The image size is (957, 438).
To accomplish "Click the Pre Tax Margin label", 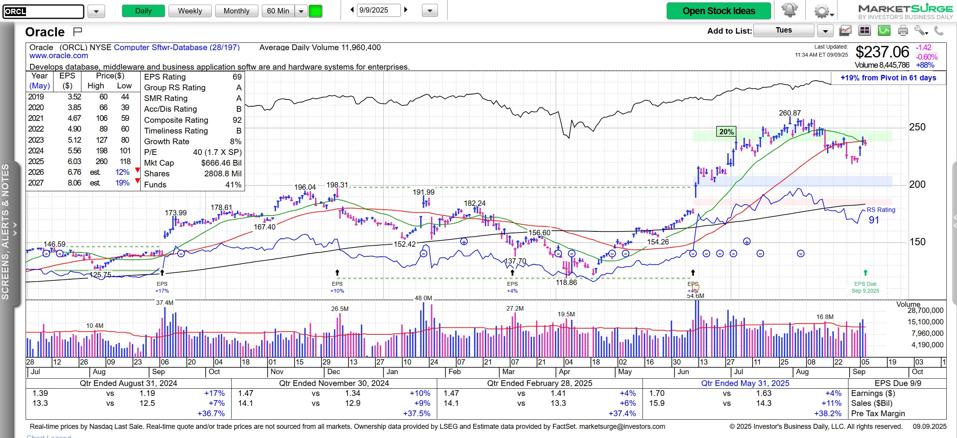I will coord(879,412).
